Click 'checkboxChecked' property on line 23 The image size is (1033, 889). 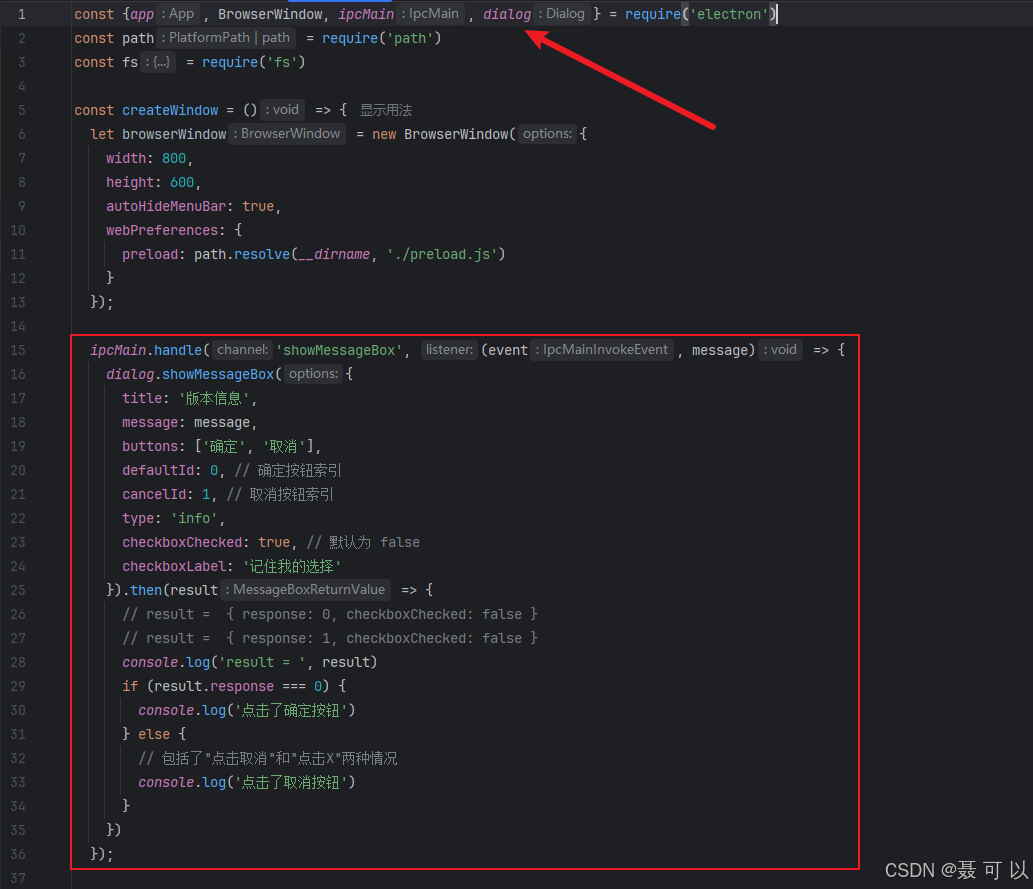click(182, 542)
